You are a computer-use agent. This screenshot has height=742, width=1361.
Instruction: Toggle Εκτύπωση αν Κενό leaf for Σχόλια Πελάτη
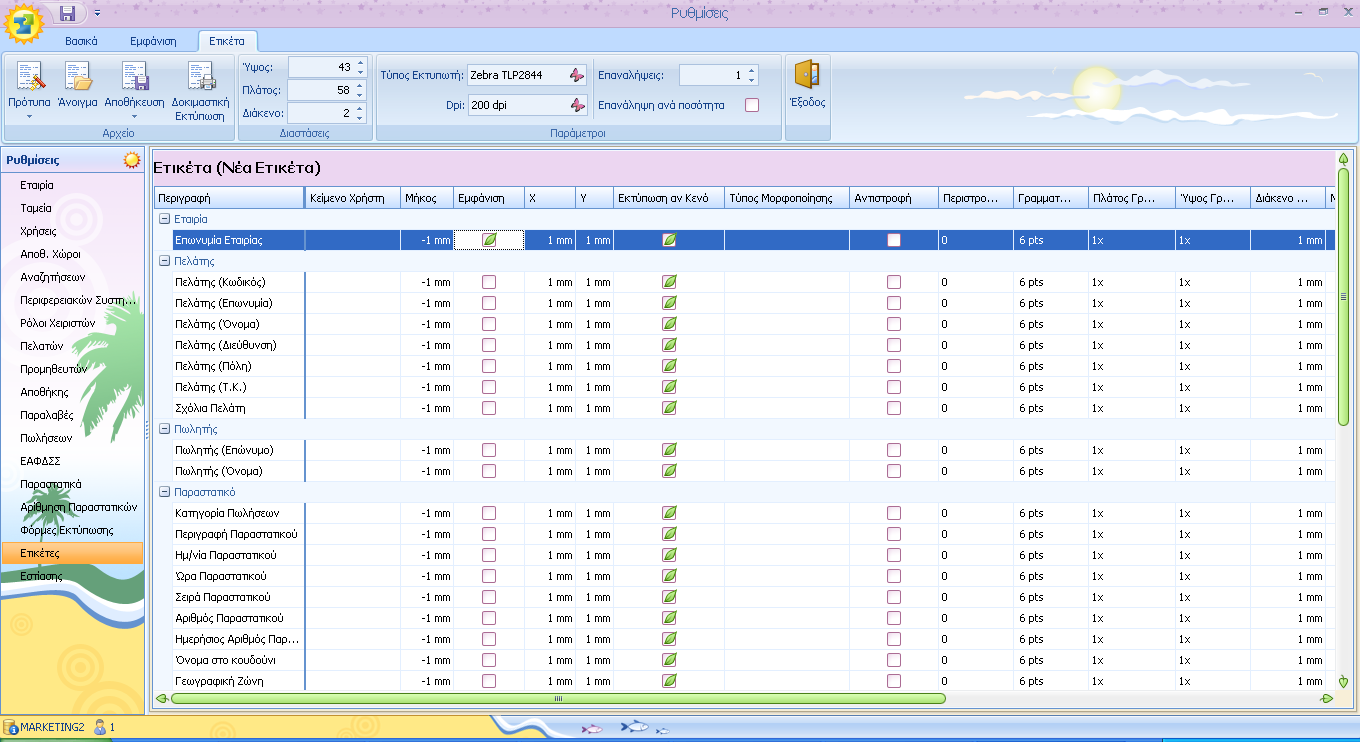[669, 408]
